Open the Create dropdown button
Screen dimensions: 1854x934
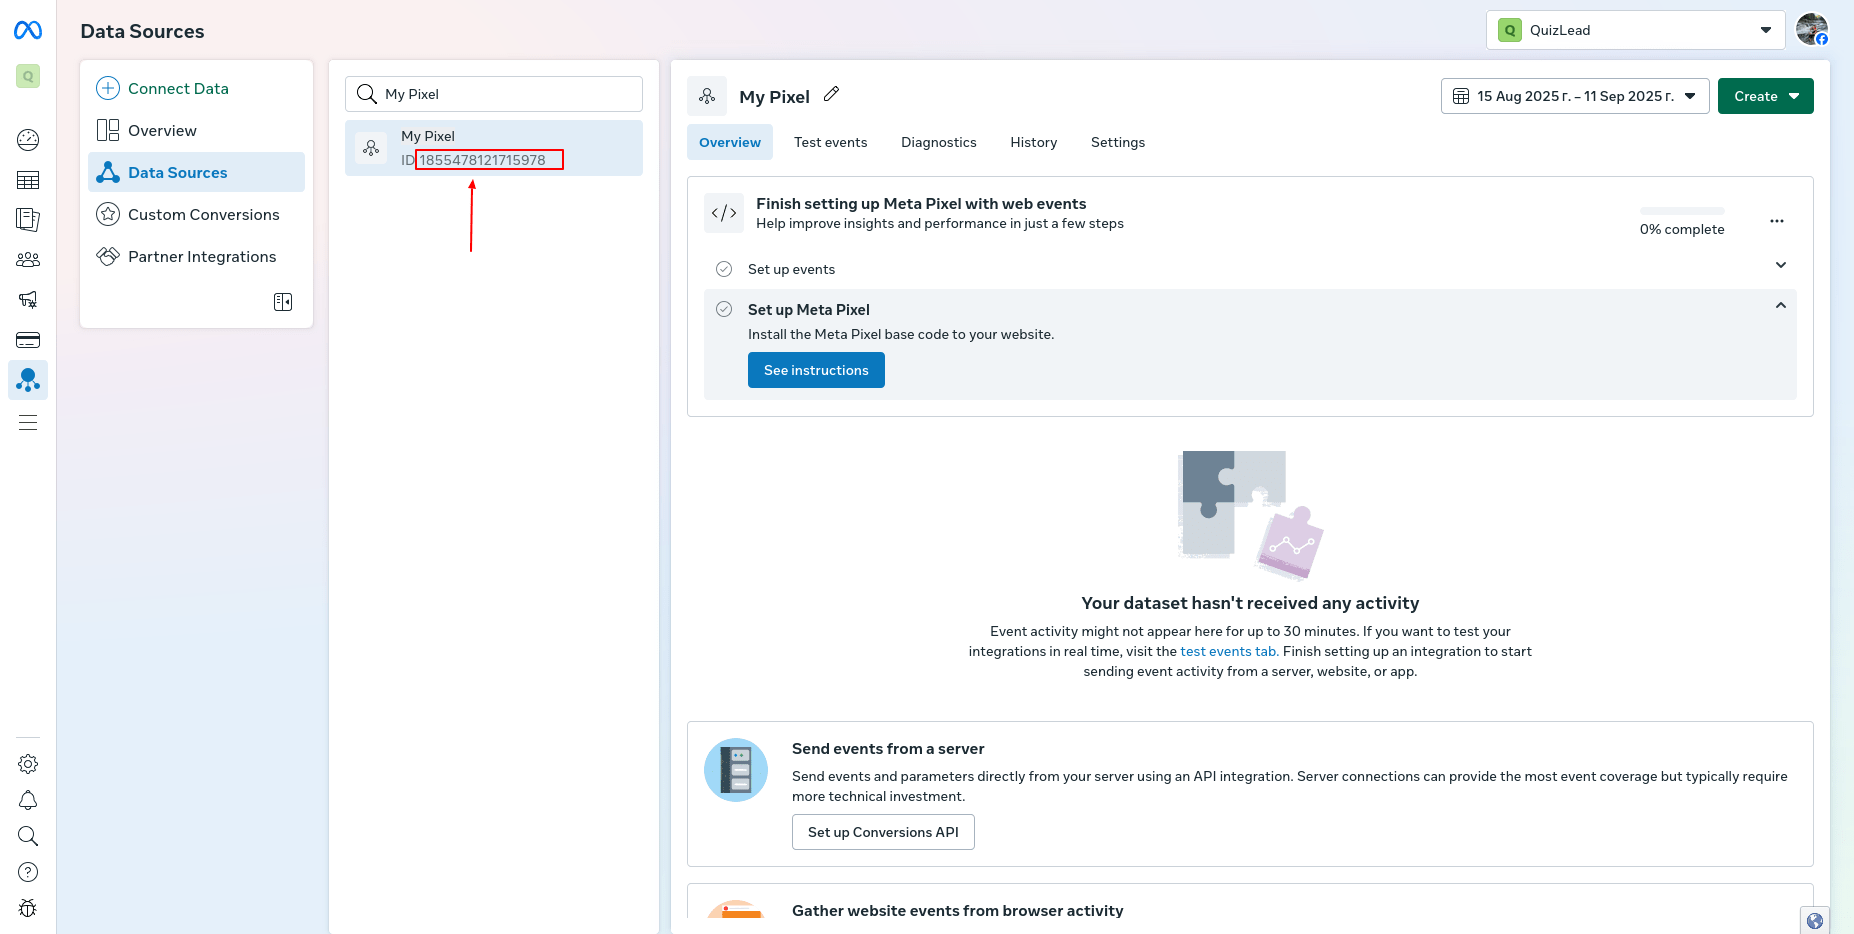point(1765,96)
